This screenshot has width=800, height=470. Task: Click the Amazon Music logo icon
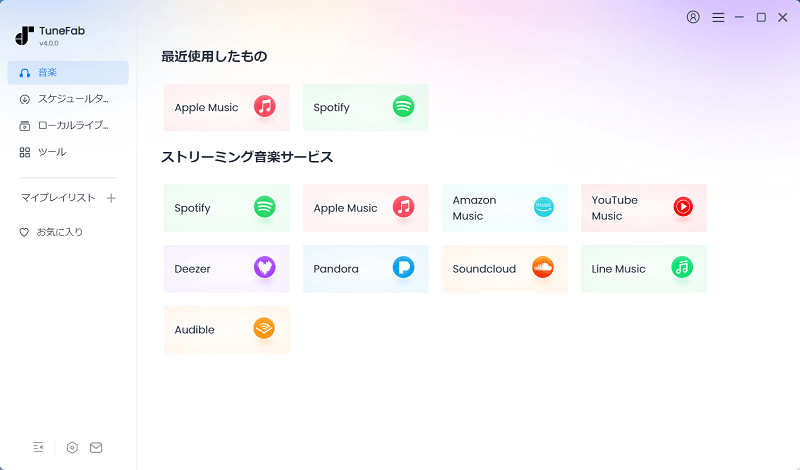point(543,207)
